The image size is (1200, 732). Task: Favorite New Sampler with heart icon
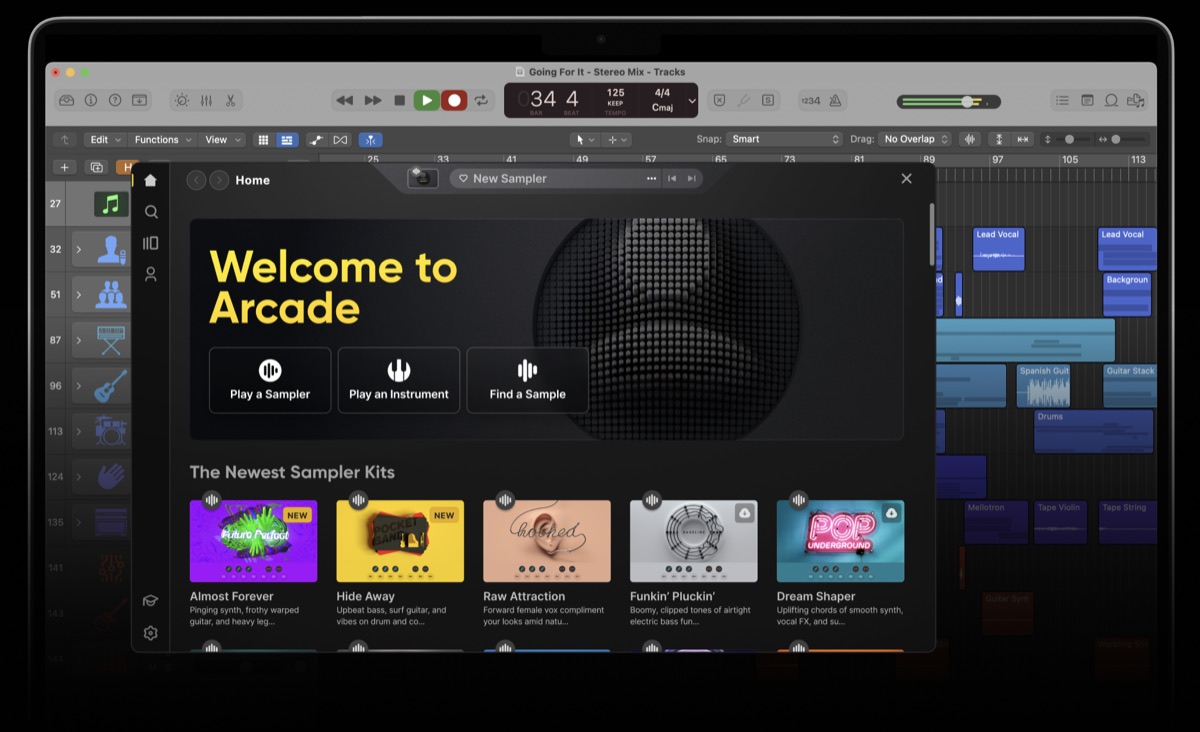click(x=463, y=178)
